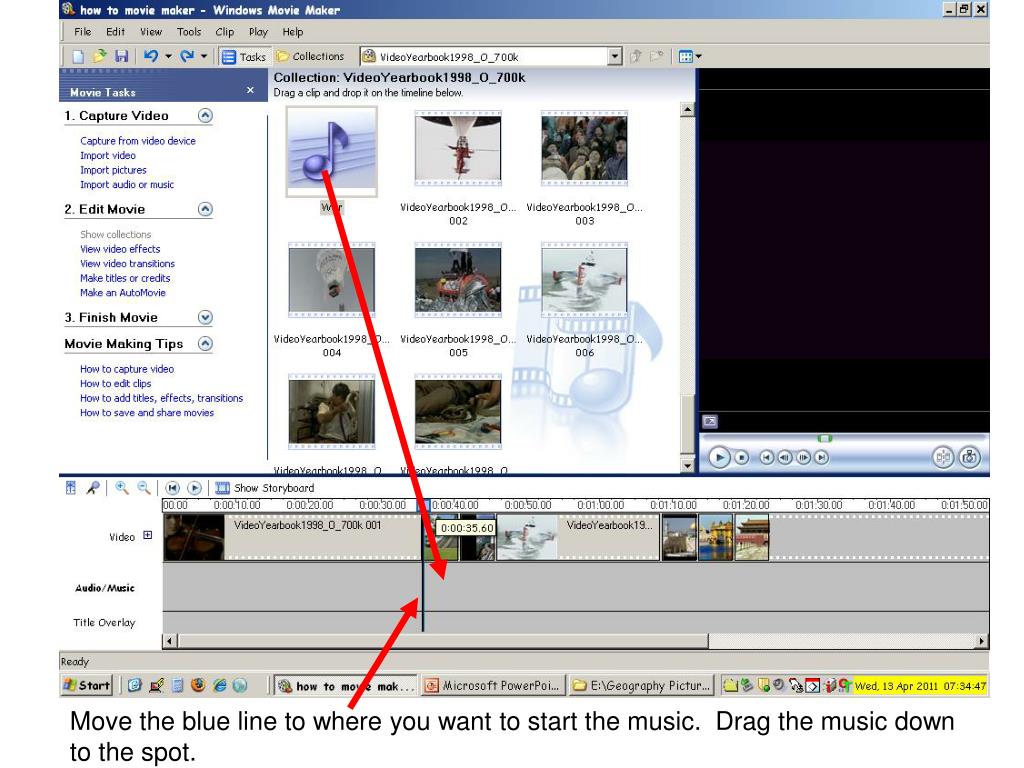The height and width of the screenshot is (768, 1024).
Task: Open the Help menu
Action: tap(293, 31)
